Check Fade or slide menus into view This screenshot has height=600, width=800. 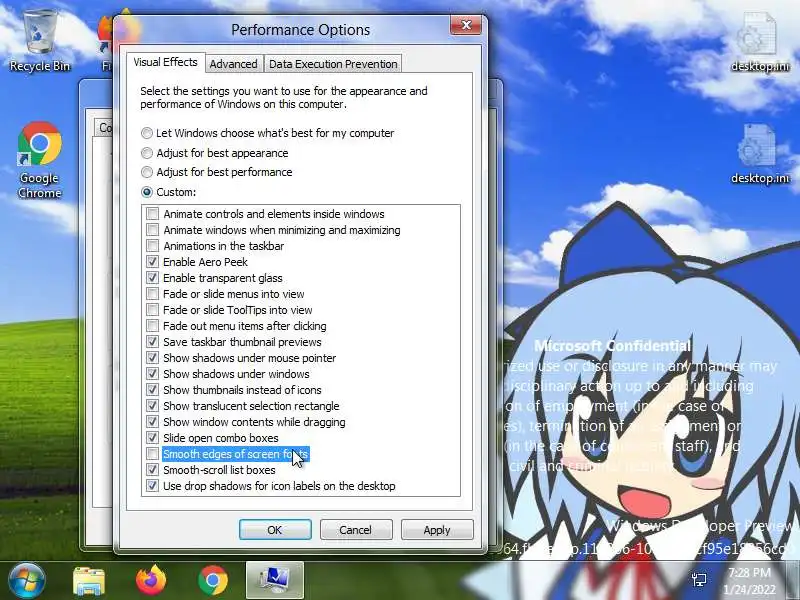(153, 294)
